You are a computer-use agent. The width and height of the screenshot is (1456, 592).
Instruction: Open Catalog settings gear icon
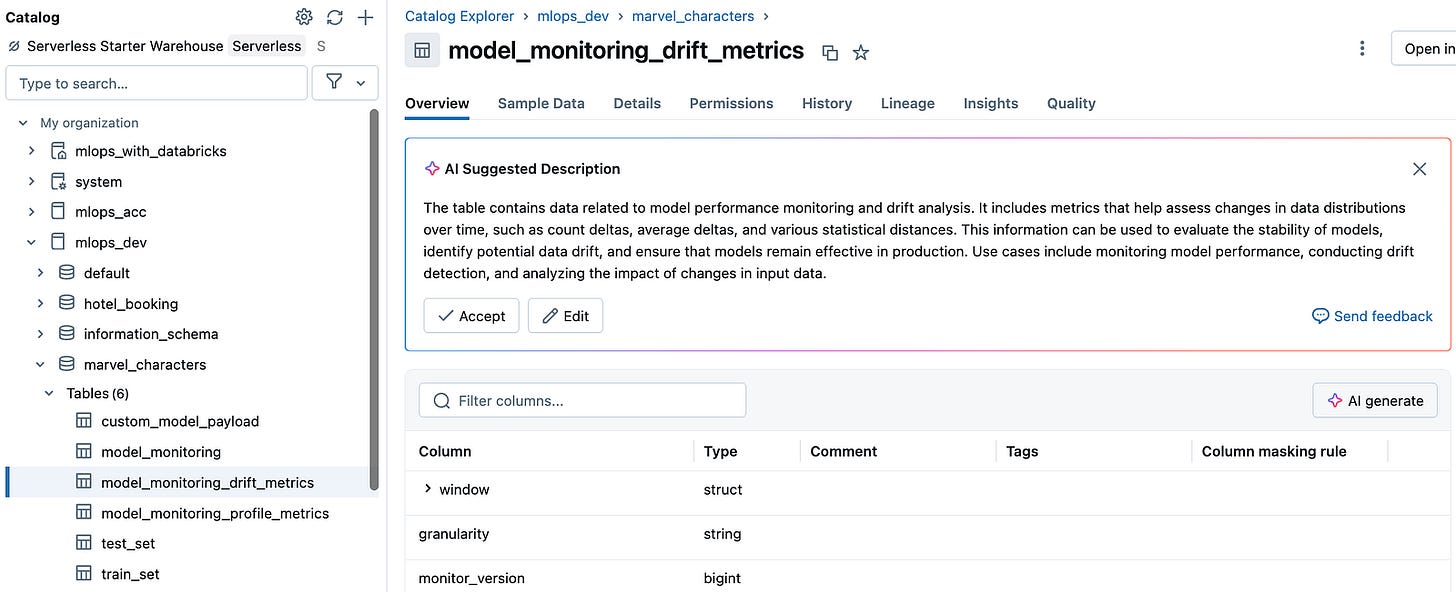[x=304, y=17]
